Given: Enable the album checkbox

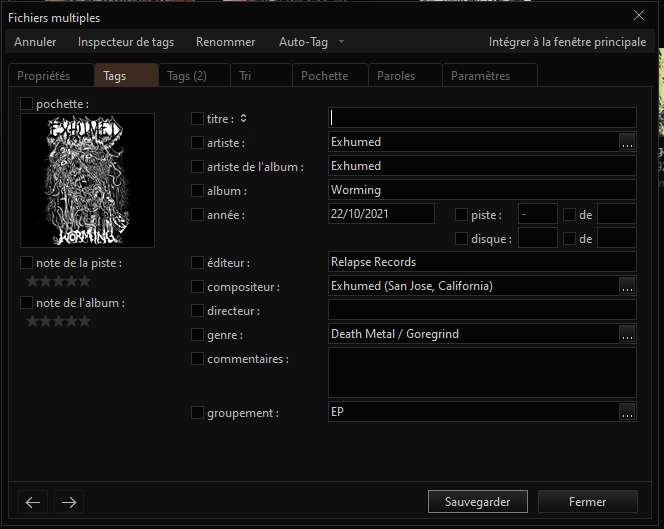Looking at the screenshot, I should pyautogui.click(x=197, y=191).
